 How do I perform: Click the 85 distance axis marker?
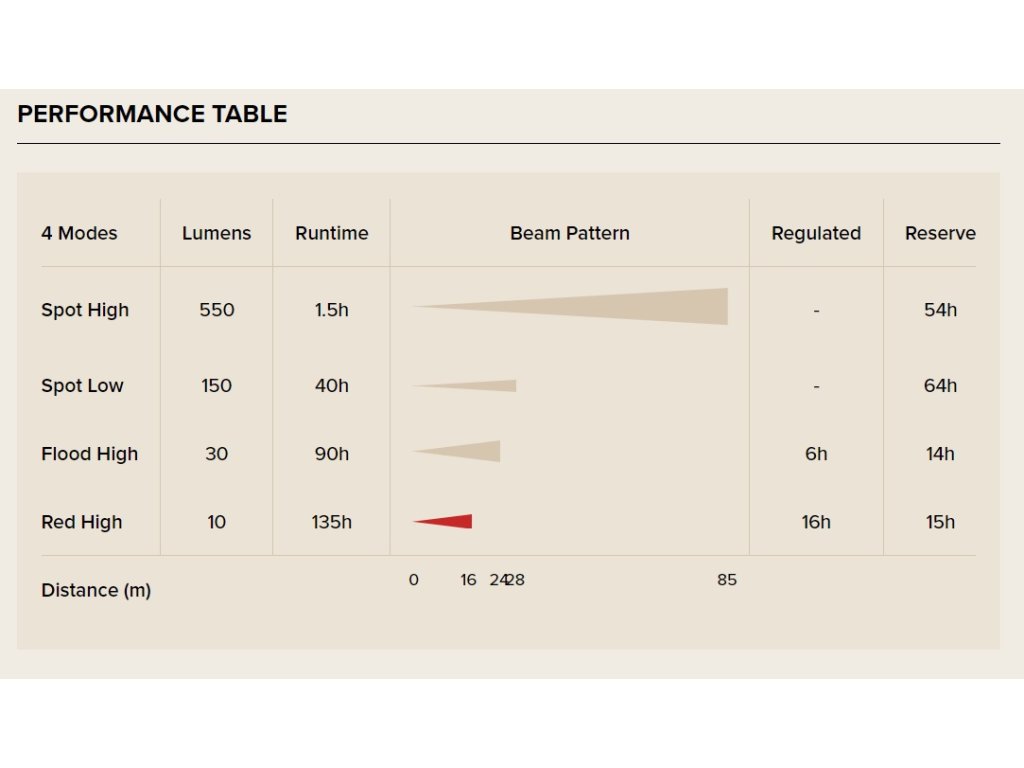727,580
